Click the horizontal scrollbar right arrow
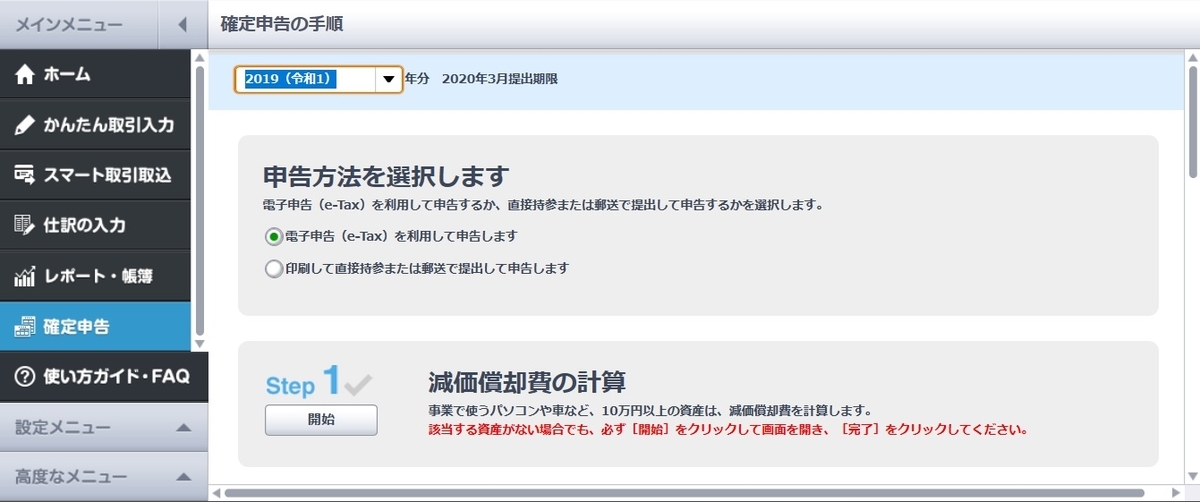Image resolution: width=1200 pixels, height=502 pixels. (x=1175, y=493)
